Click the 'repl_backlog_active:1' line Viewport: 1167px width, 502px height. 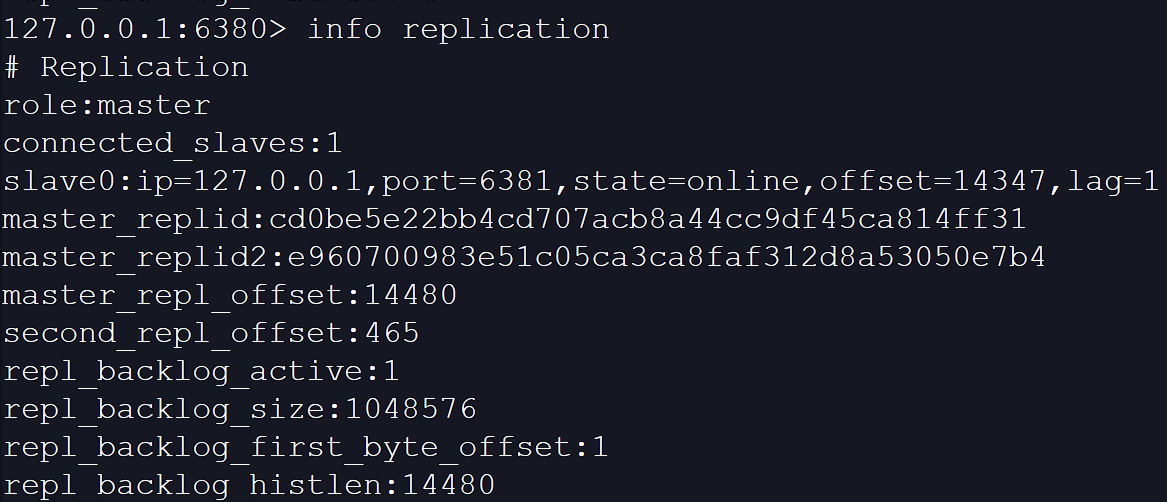coord(201,371)
